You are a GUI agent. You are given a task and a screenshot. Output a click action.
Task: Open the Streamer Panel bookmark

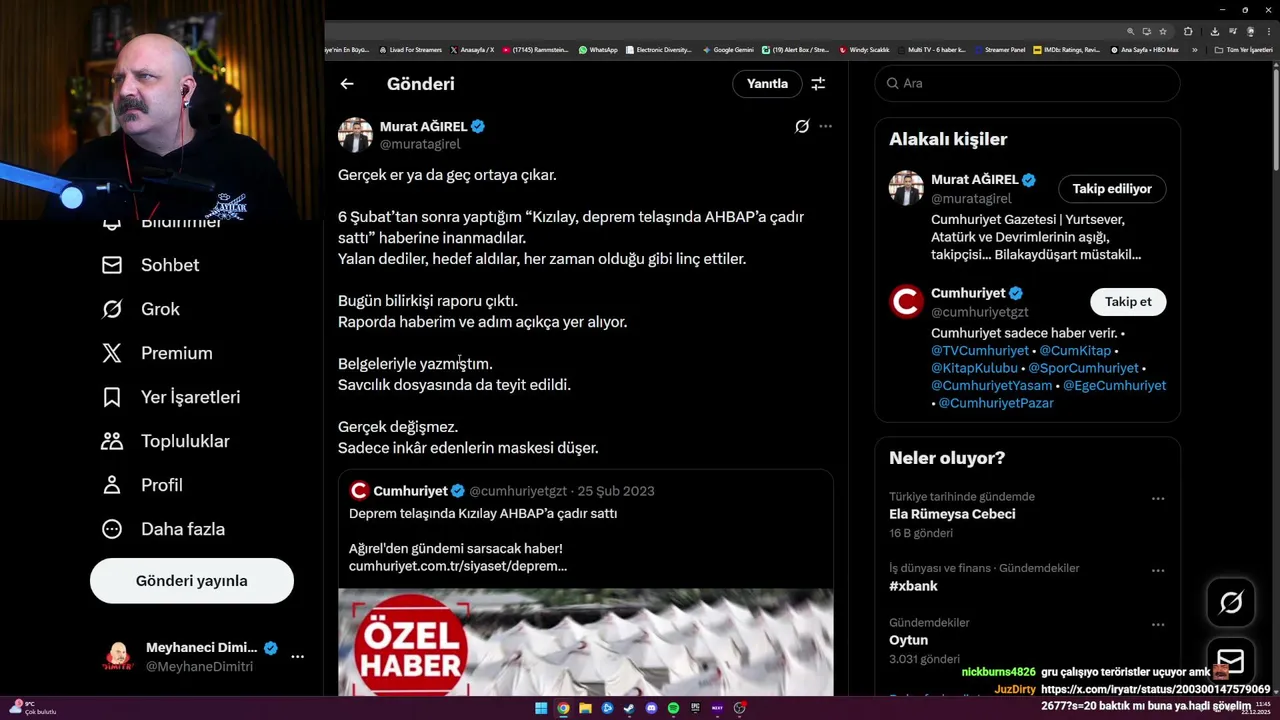998,50
